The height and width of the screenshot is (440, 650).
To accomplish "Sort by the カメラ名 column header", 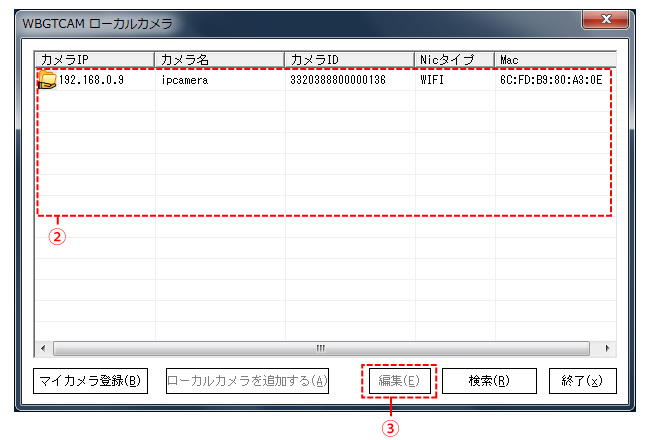I will [220, 60].
